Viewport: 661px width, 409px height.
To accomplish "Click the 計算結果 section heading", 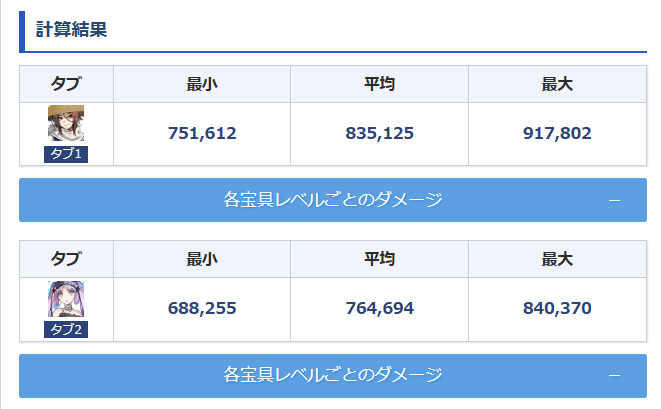I will (x=71, y=30).
